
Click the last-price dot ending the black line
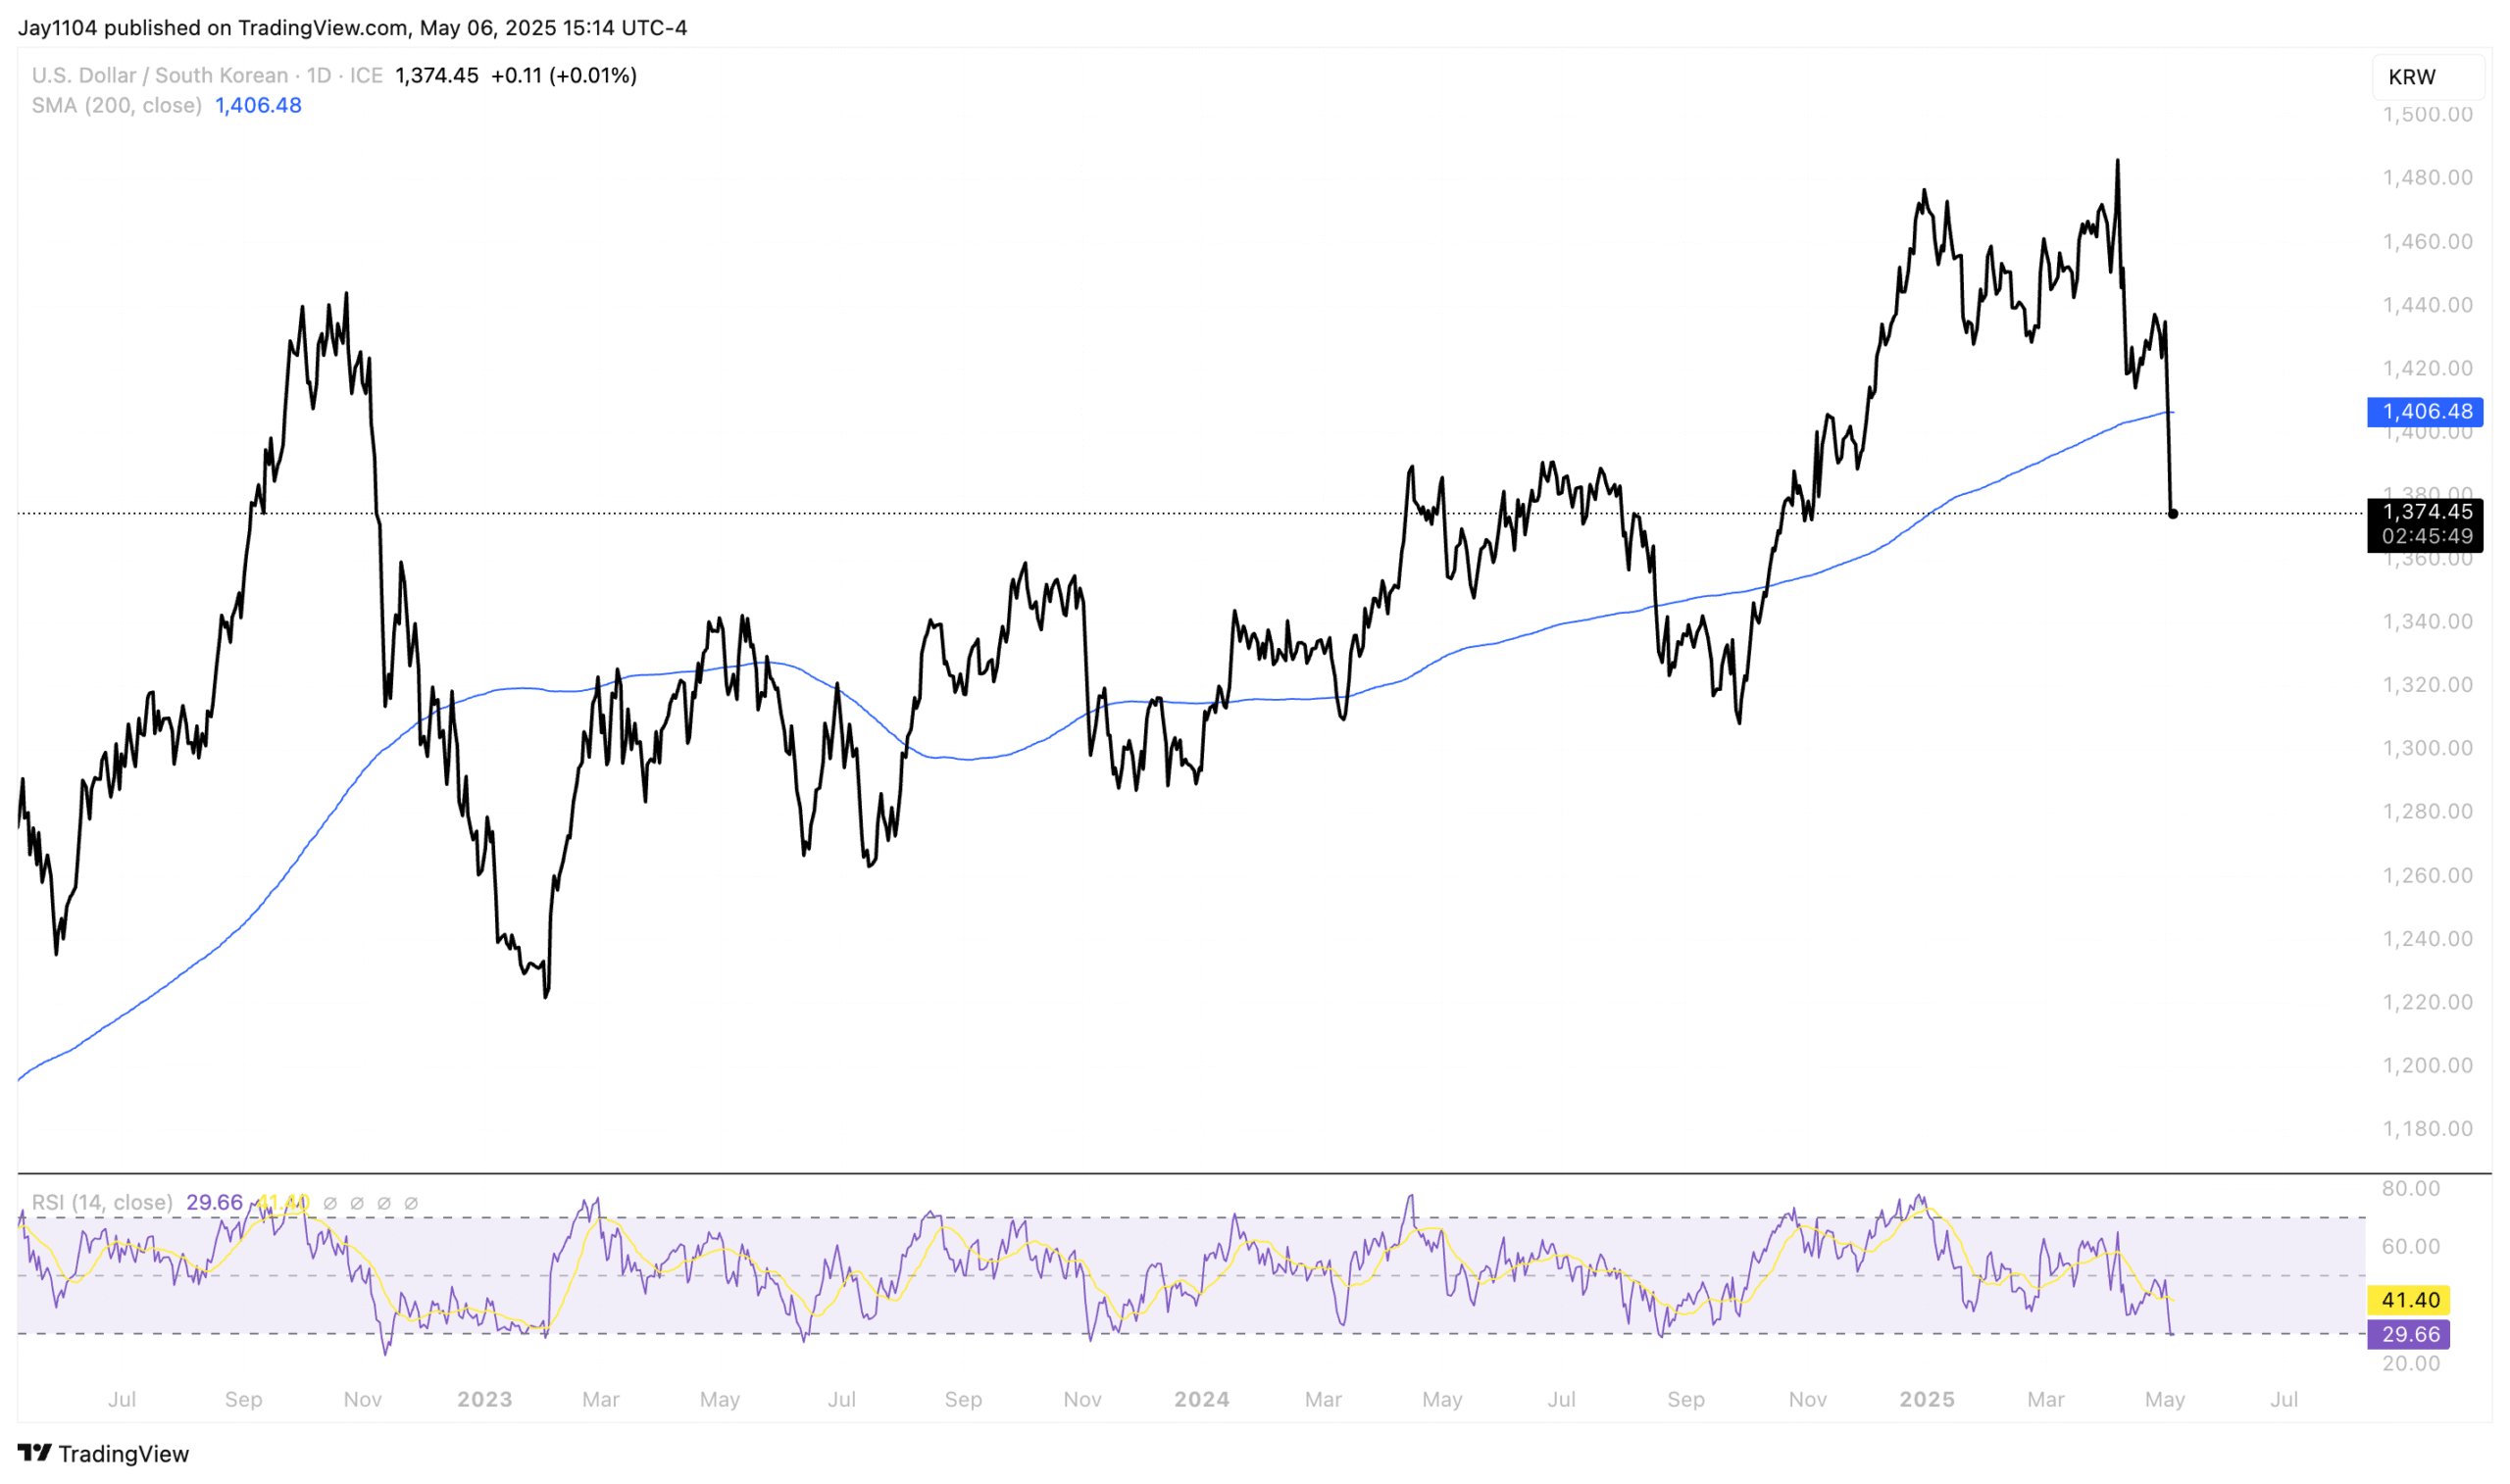coord(2172,514)
